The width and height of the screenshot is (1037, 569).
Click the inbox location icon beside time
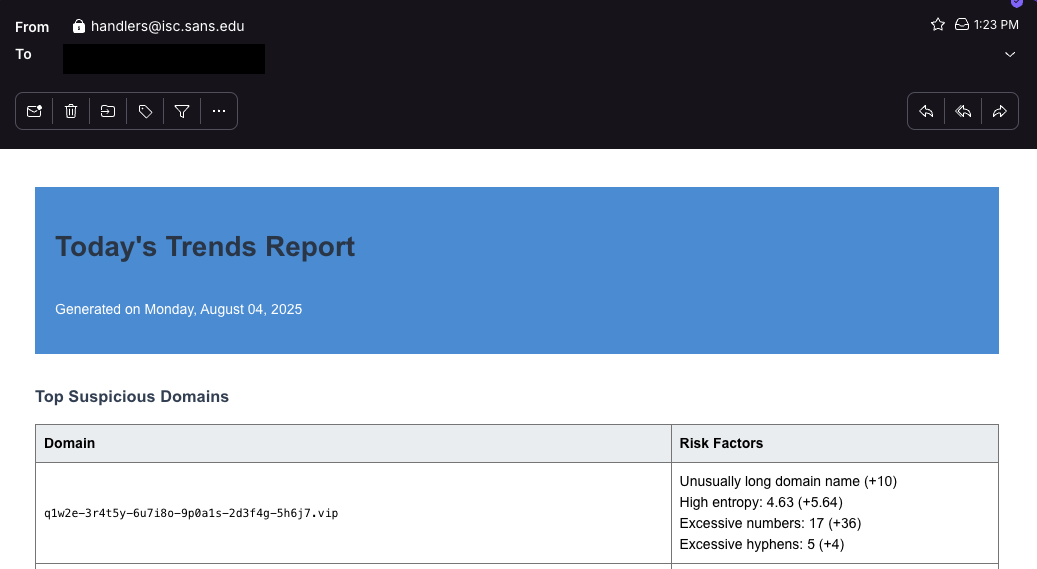[962, 25]
